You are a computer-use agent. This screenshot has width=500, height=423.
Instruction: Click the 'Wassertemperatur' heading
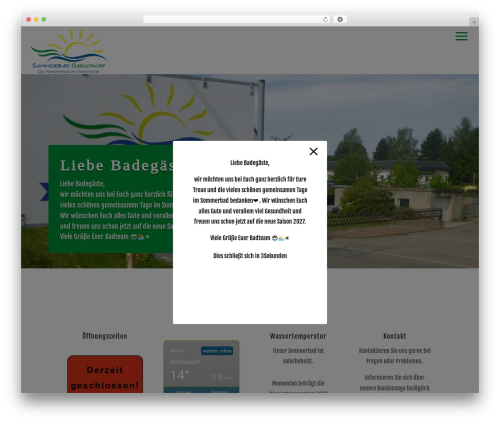pos(298,336)
